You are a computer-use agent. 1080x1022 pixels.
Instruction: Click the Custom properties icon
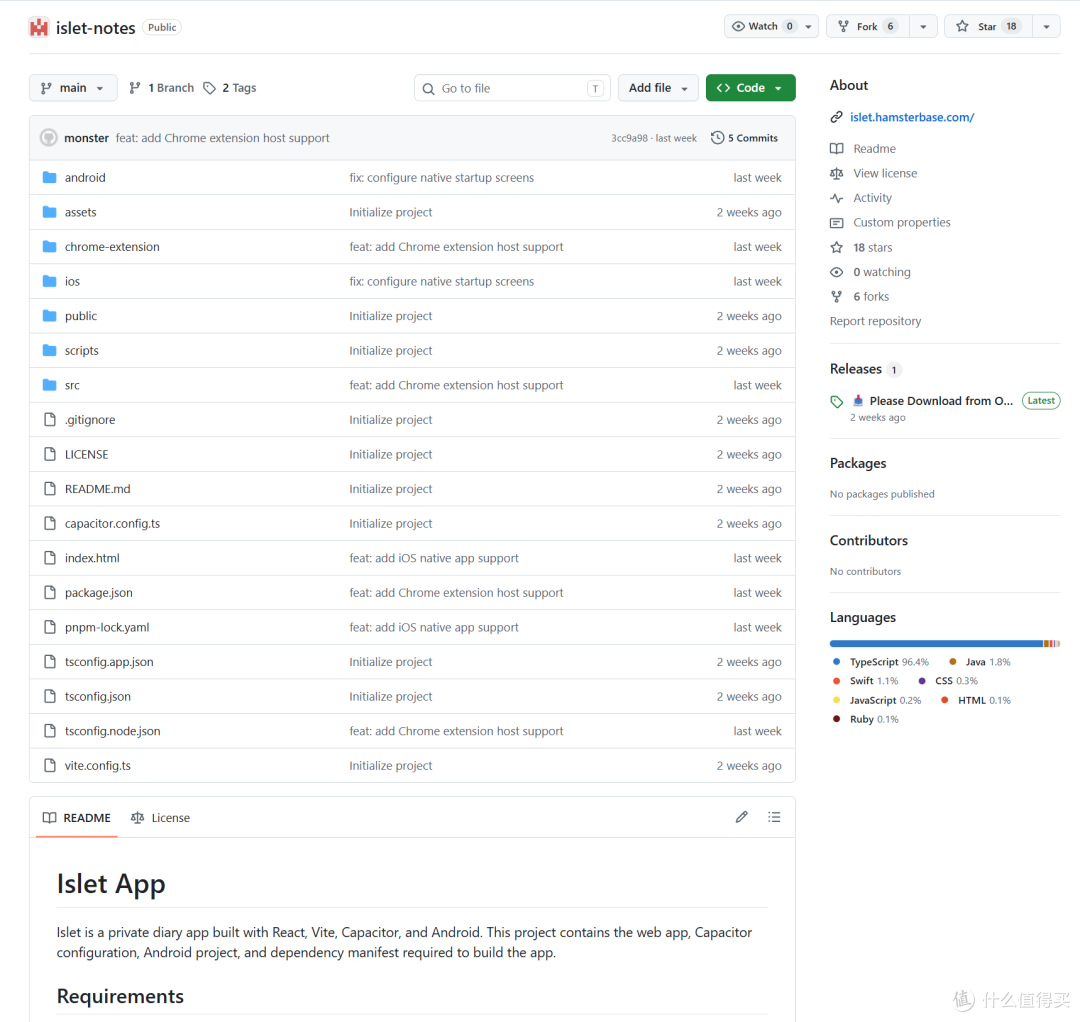pyautogui.click(x=837, y=222)
